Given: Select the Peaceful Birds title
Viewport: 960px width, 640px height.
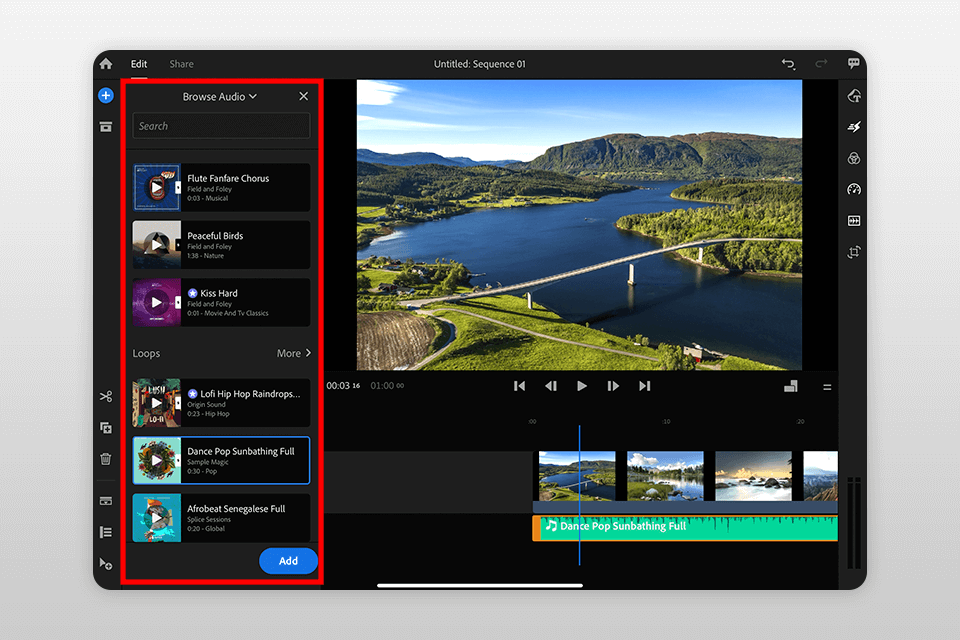Looking at the screenshot, I should [x=215, y=236].
